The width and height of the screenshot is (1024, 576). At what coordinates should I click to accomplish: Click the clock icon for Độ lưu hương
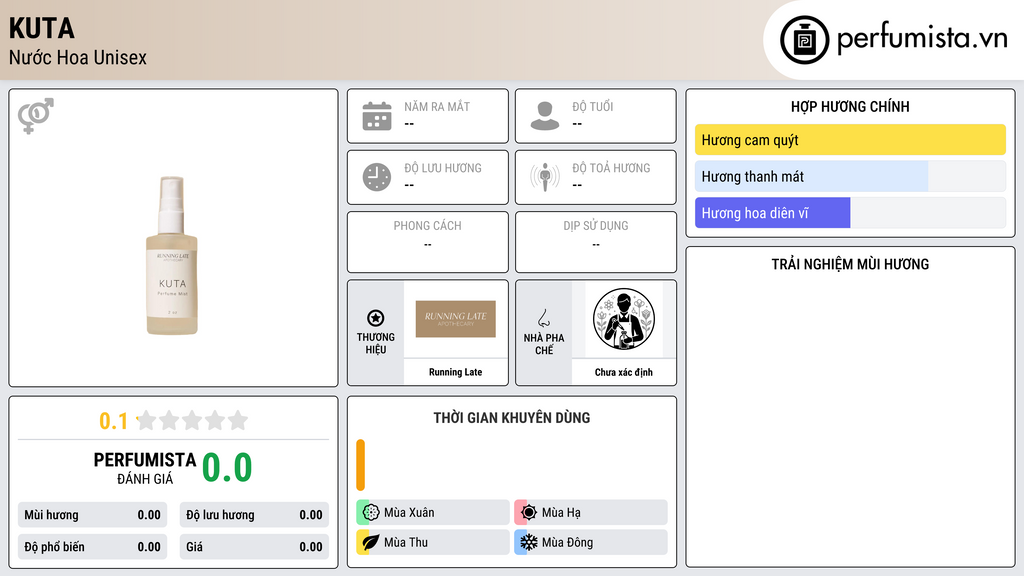(x=377, y=177)
